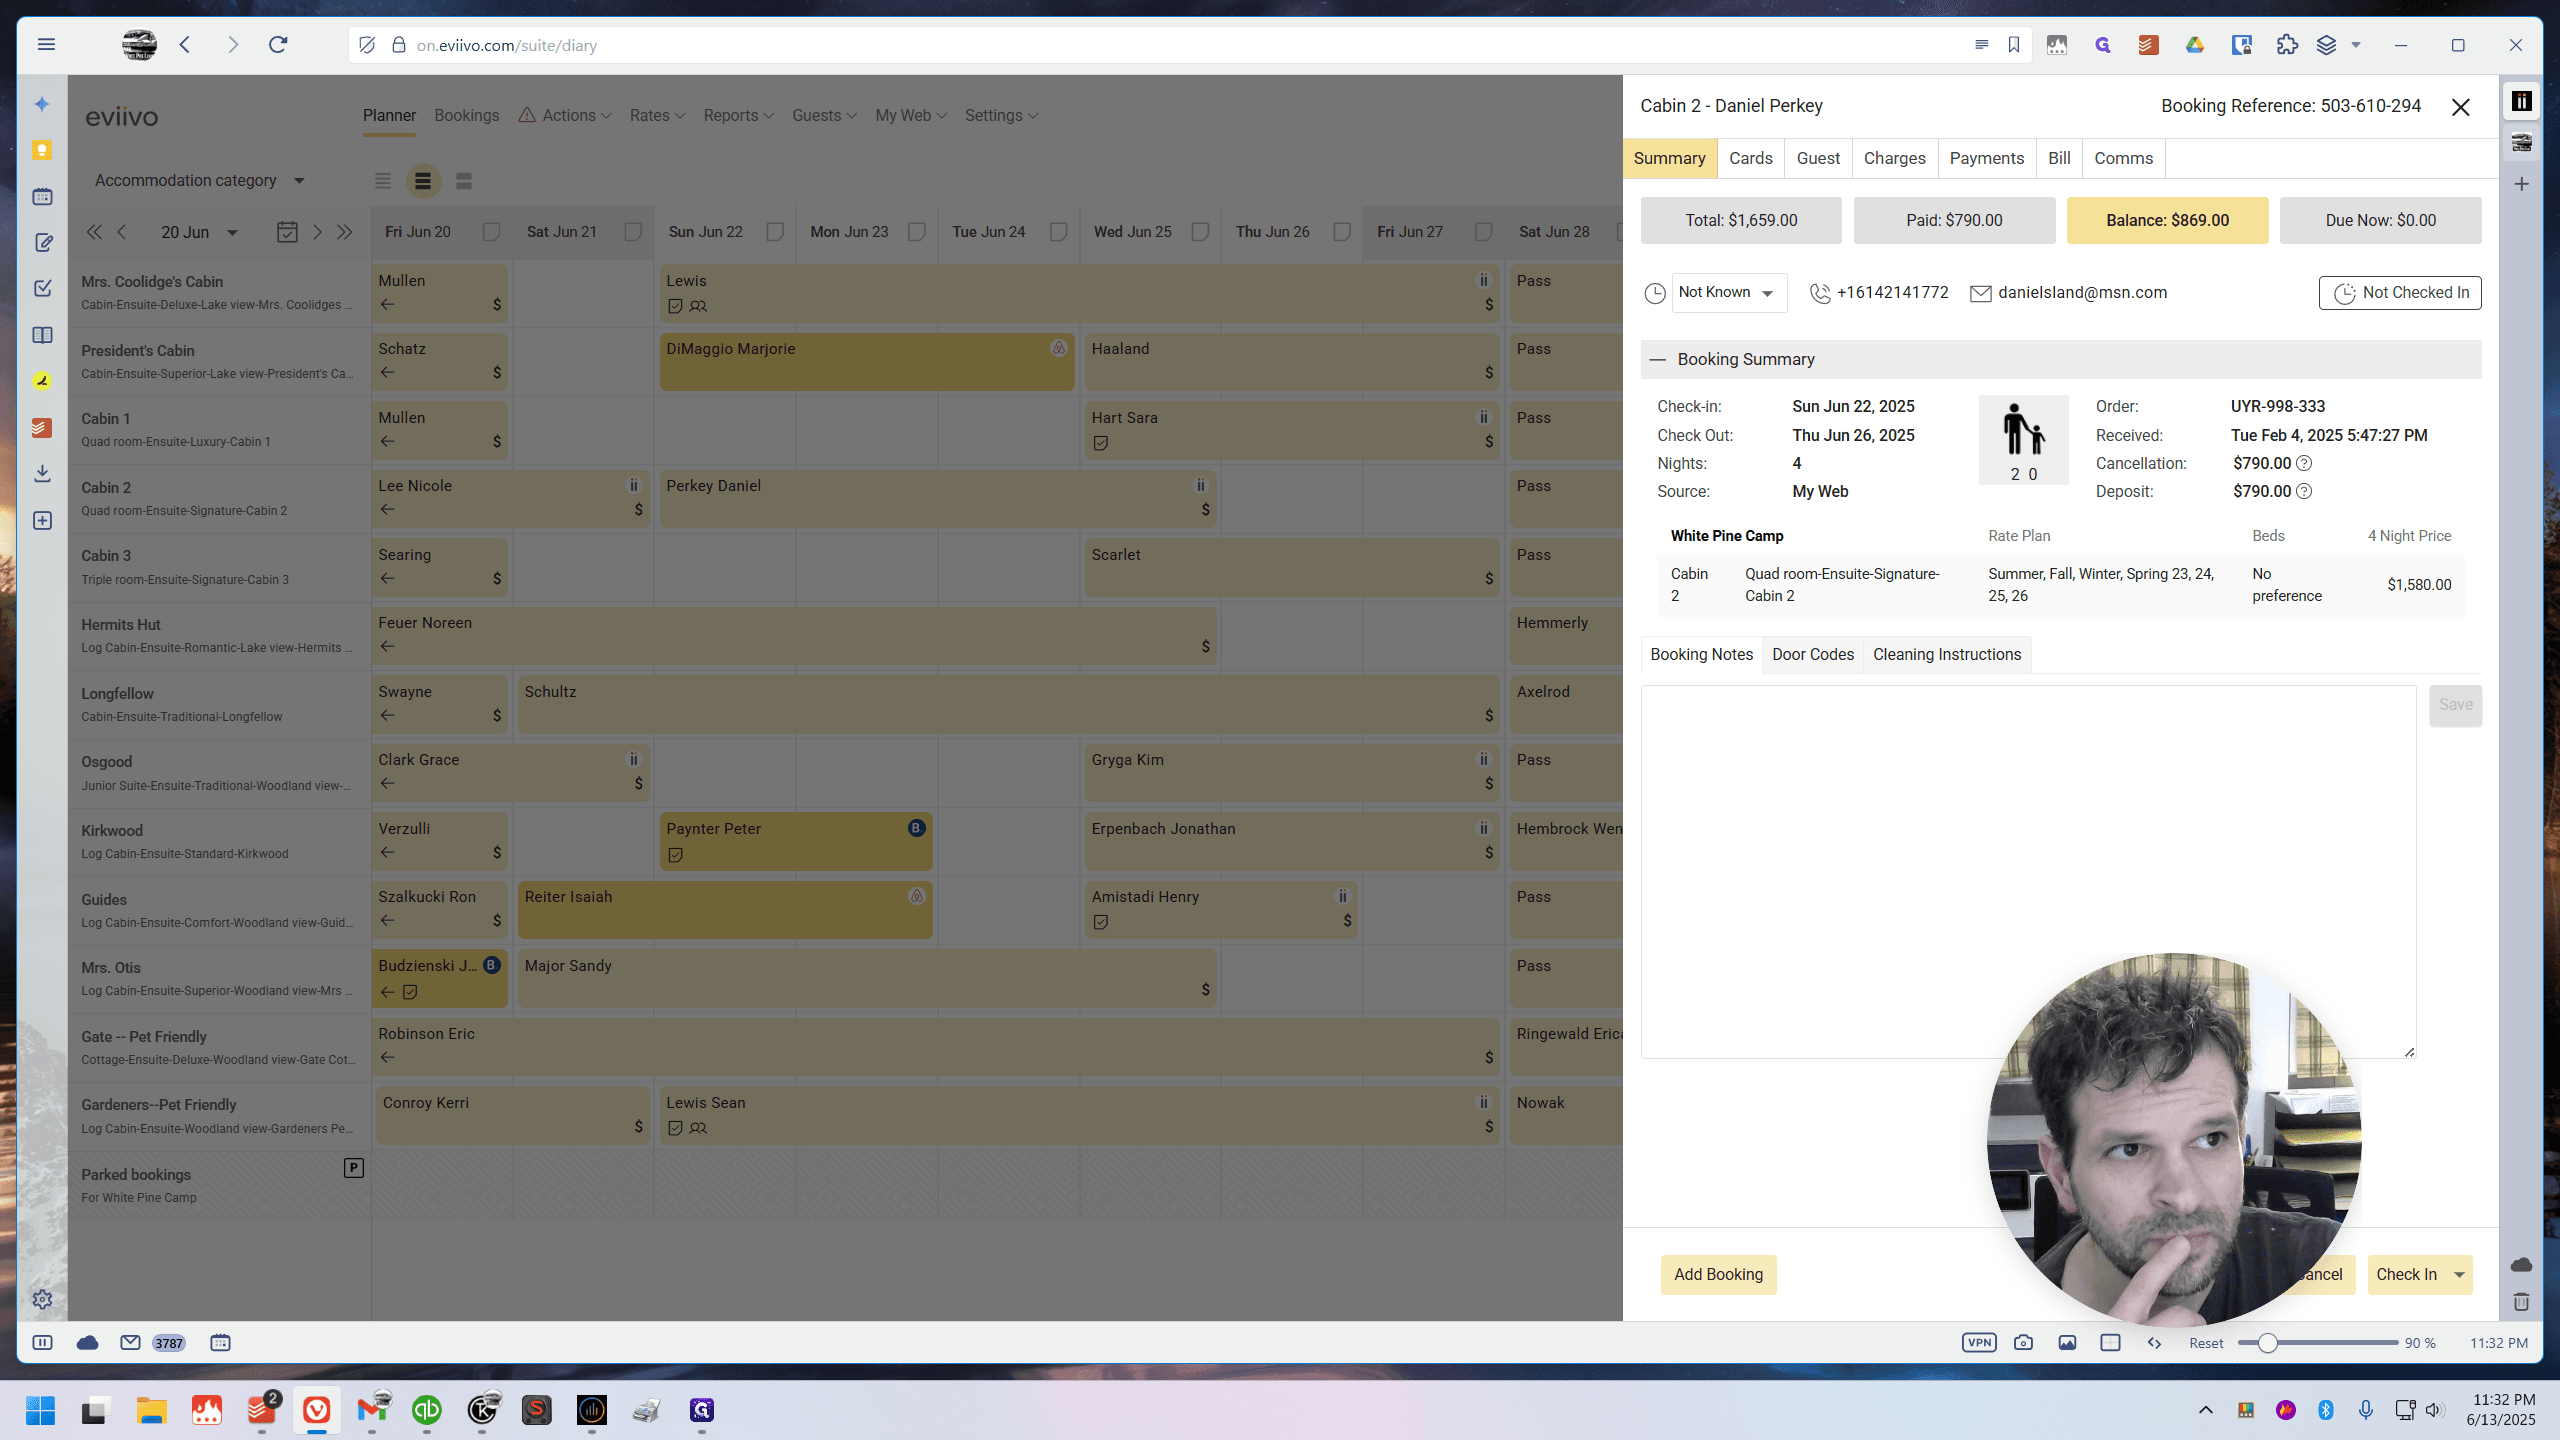Go to previous day in planner
Image resolution: width=2560 pixels, height=1440 pixels.
point(122,232)
